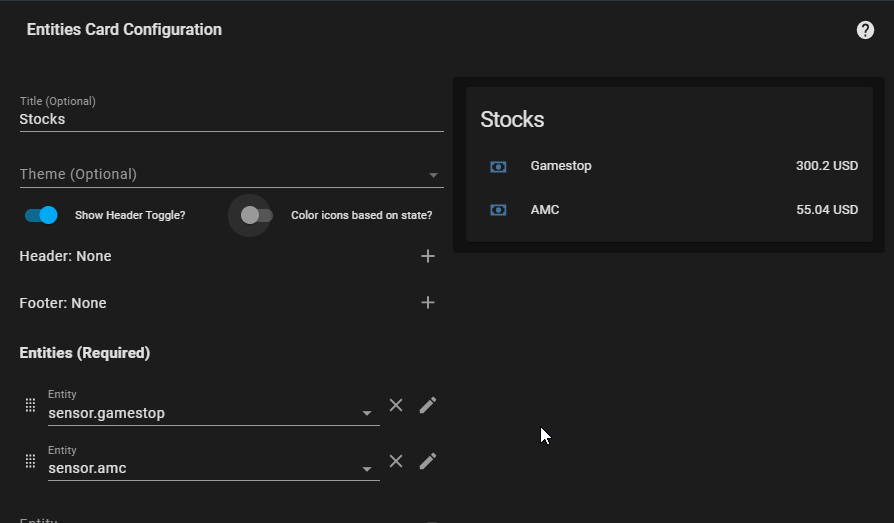Enable Color icons based on state
The height and width of the screenshot is (523, 894).
pos(256,215)
